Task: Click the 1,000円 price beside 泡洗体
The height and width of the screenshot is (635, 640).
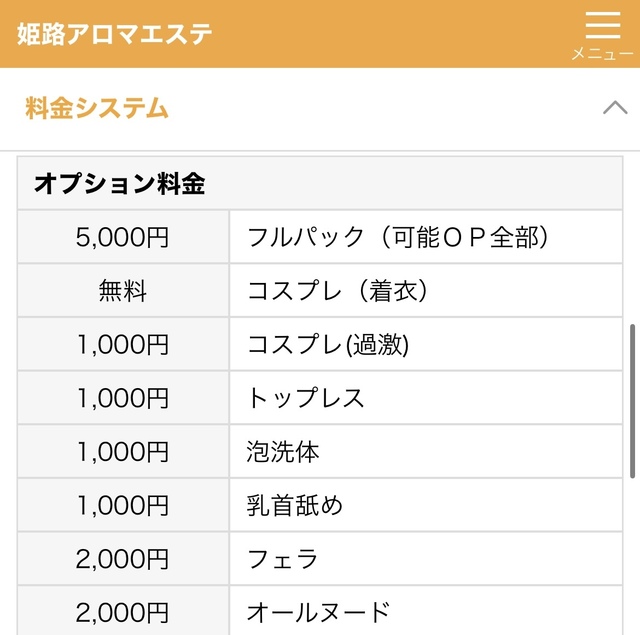Action: [x=123, y=452]
